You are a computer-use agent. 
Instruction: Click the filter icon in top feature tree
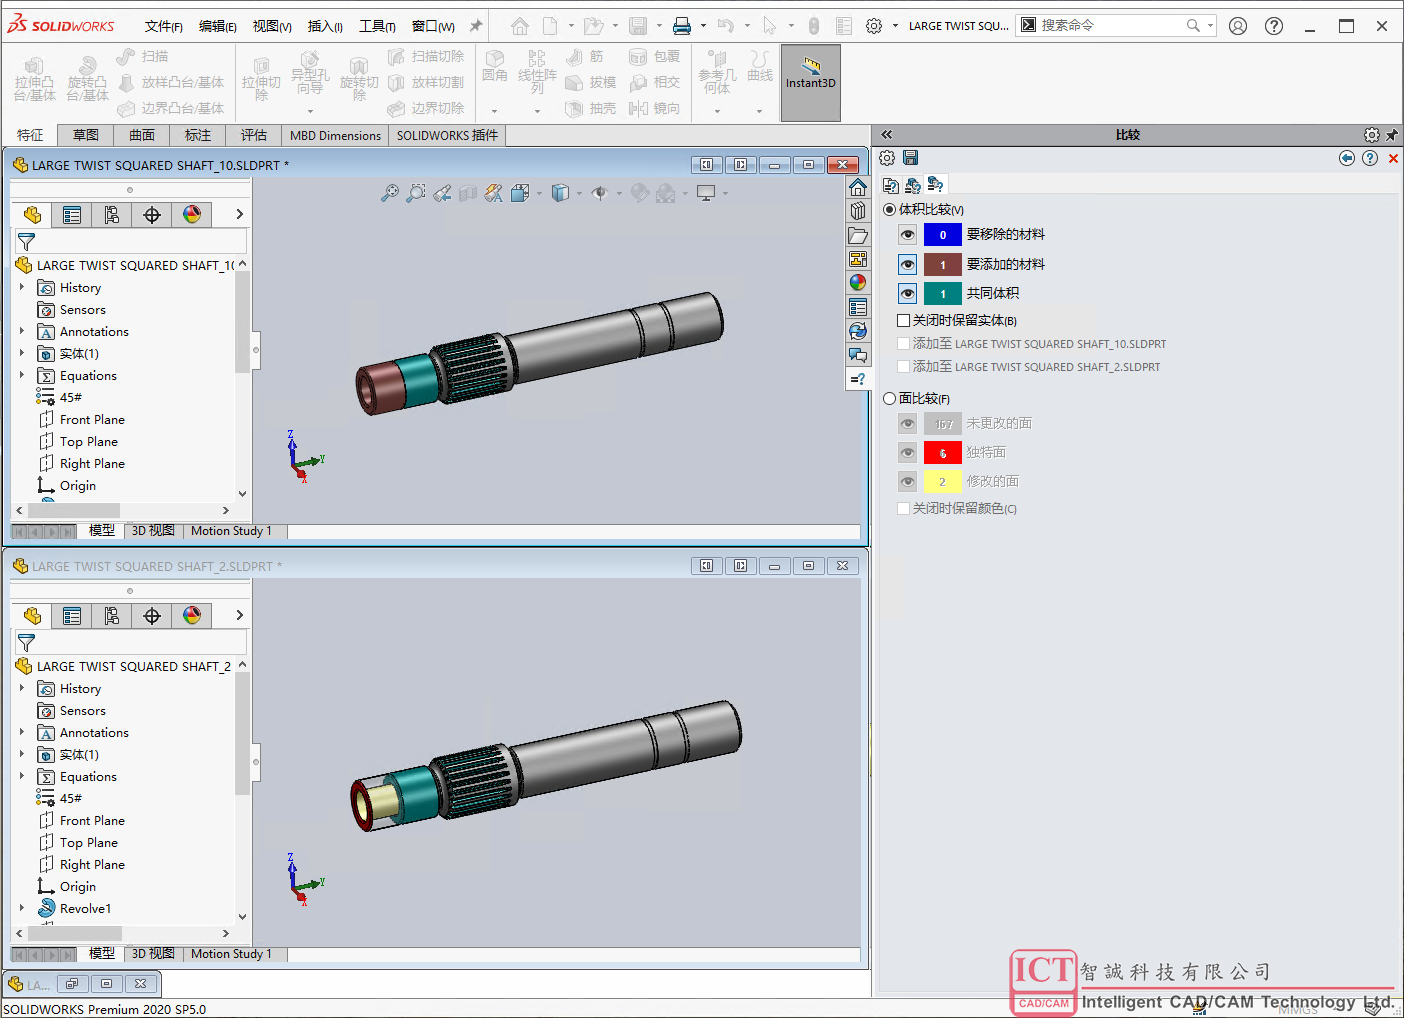[x=27, y=241]
